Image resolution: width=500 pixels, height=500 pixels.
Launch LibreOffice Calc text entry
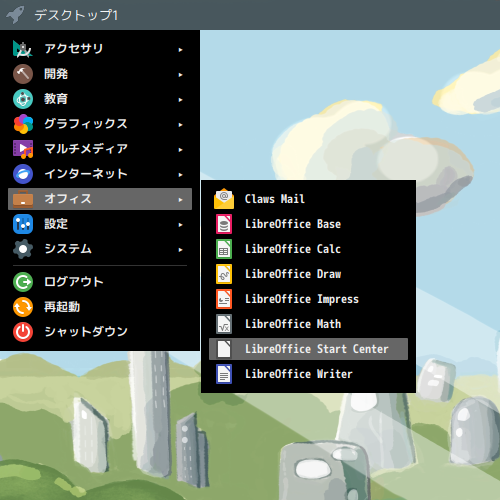[x=293, y=249]
